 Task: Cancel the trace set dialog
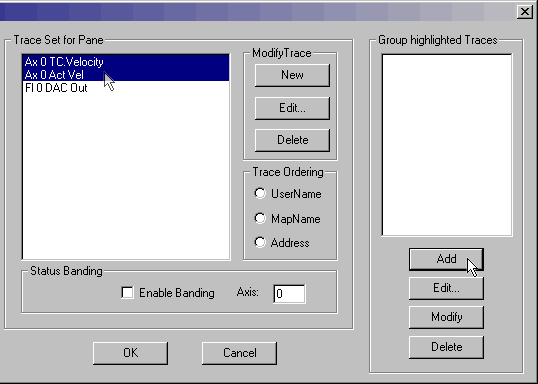(239, 353)
